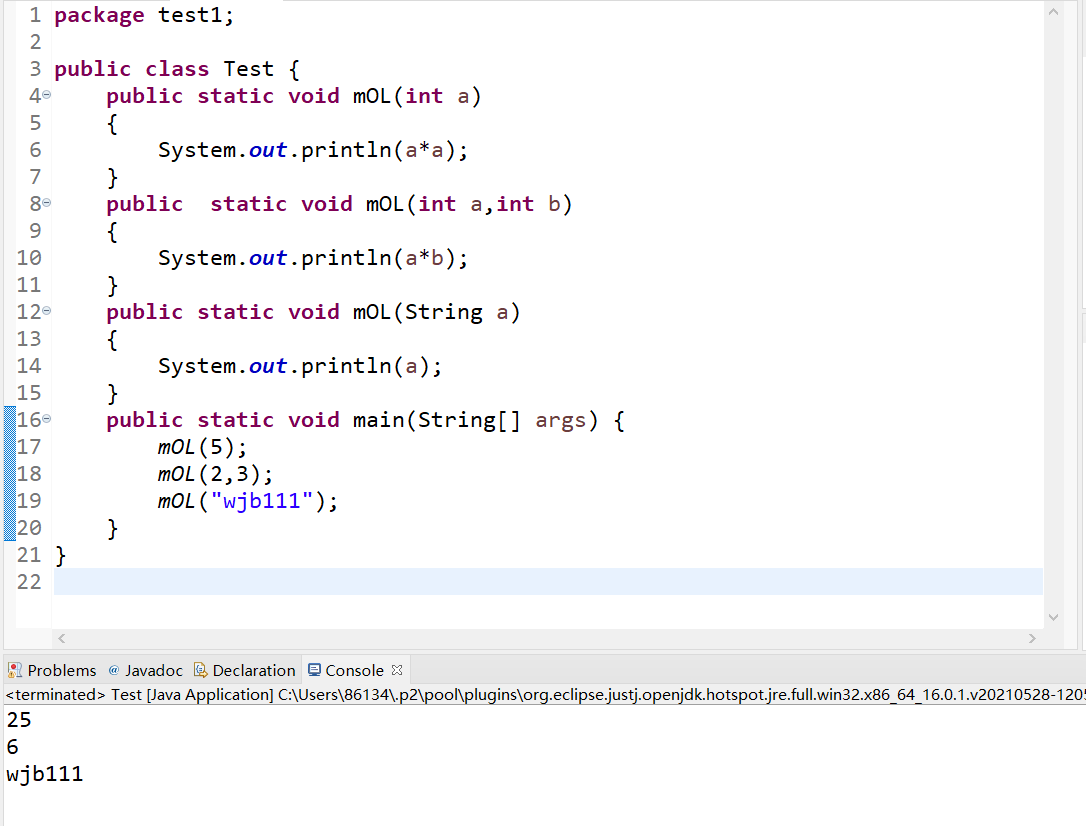
Task: Collapse the mOL(int a) method at line 4
Action: [46, 95]
